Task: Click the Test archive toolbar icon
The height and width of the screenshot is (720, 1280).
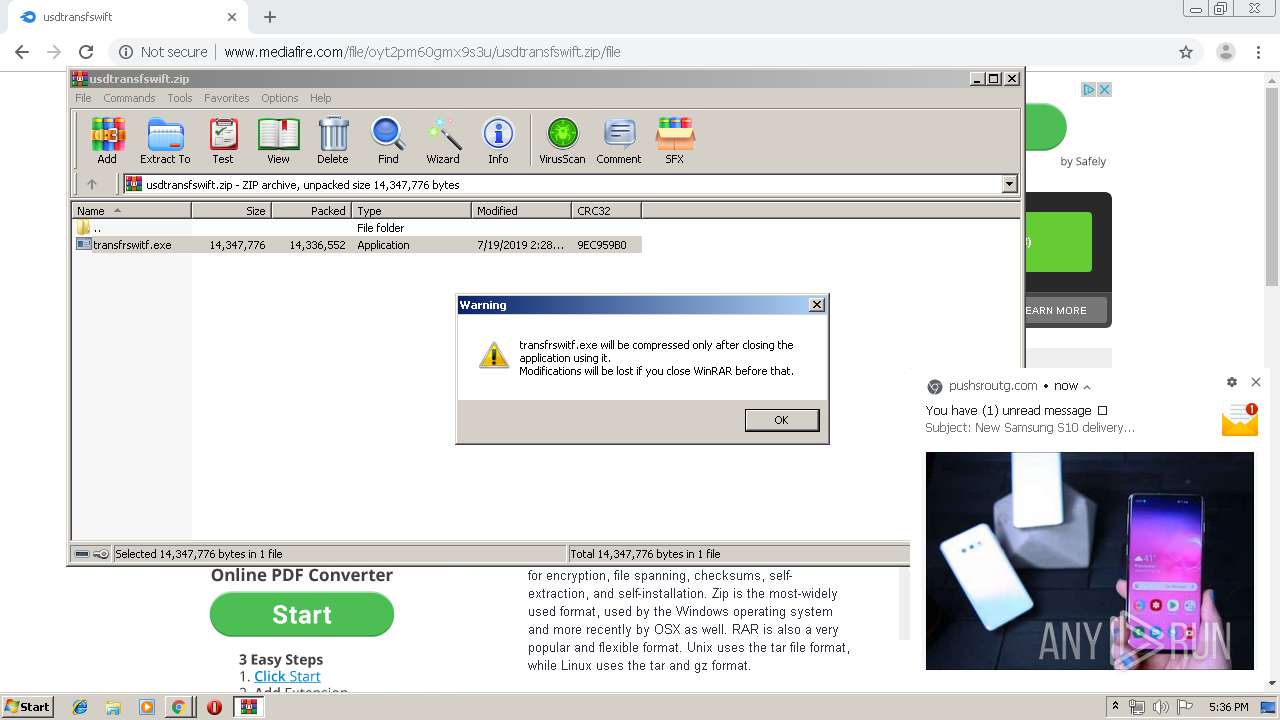Action: coord(223,140)
